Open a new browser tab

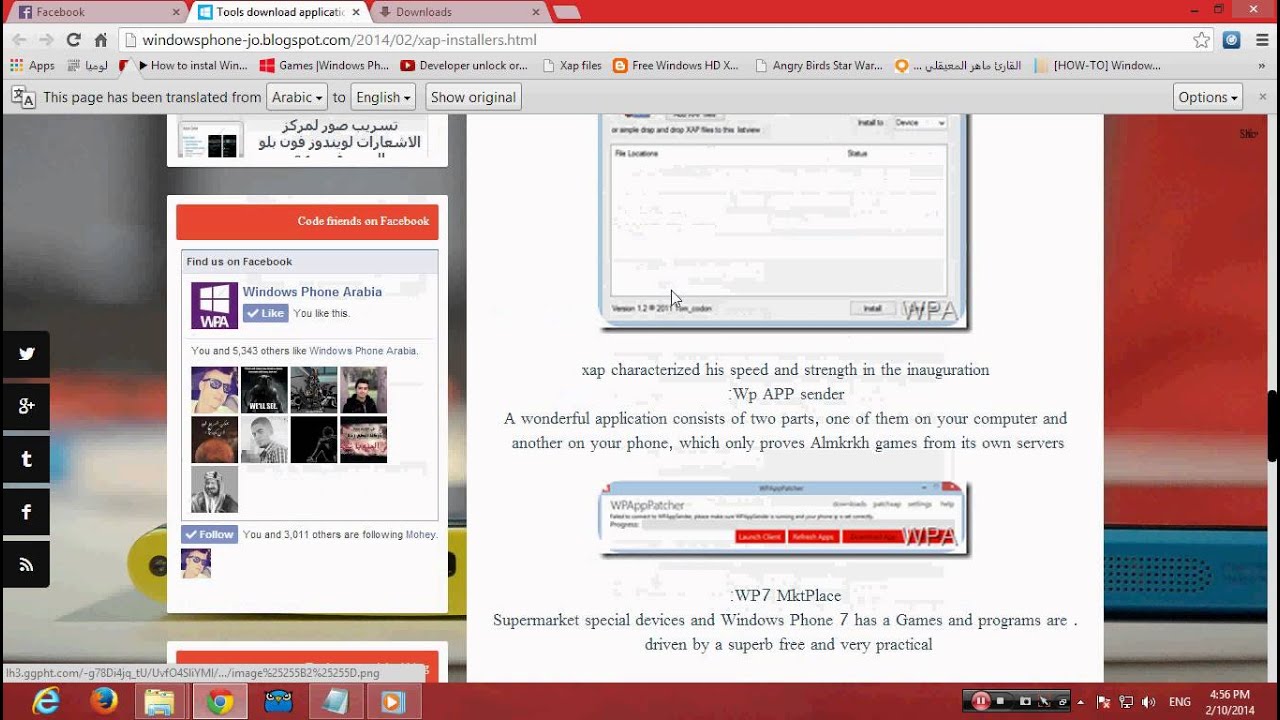567,12
